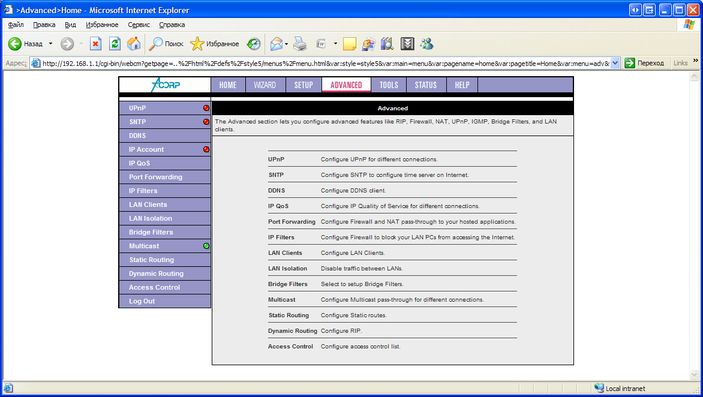The height and width of the screenshot is (397, 703).
Task: Click the red status indicator beside UPnP
Action: click(x=206, y=108)
